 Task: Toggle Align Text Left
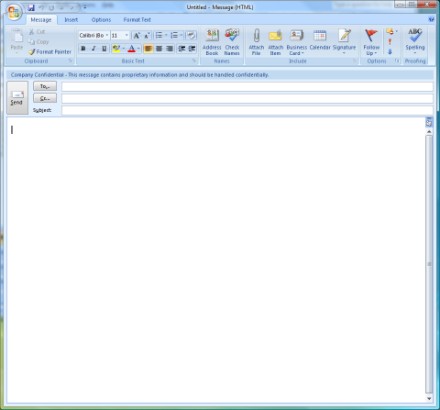pos(148,49)
